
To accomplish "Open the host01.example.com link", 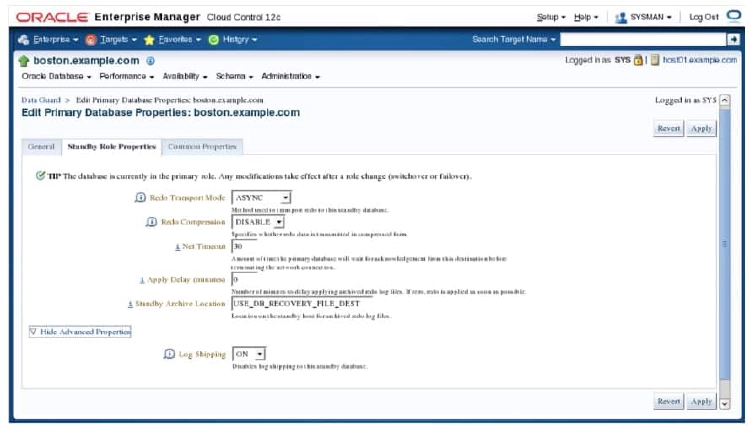I will [x=700, y=60].
